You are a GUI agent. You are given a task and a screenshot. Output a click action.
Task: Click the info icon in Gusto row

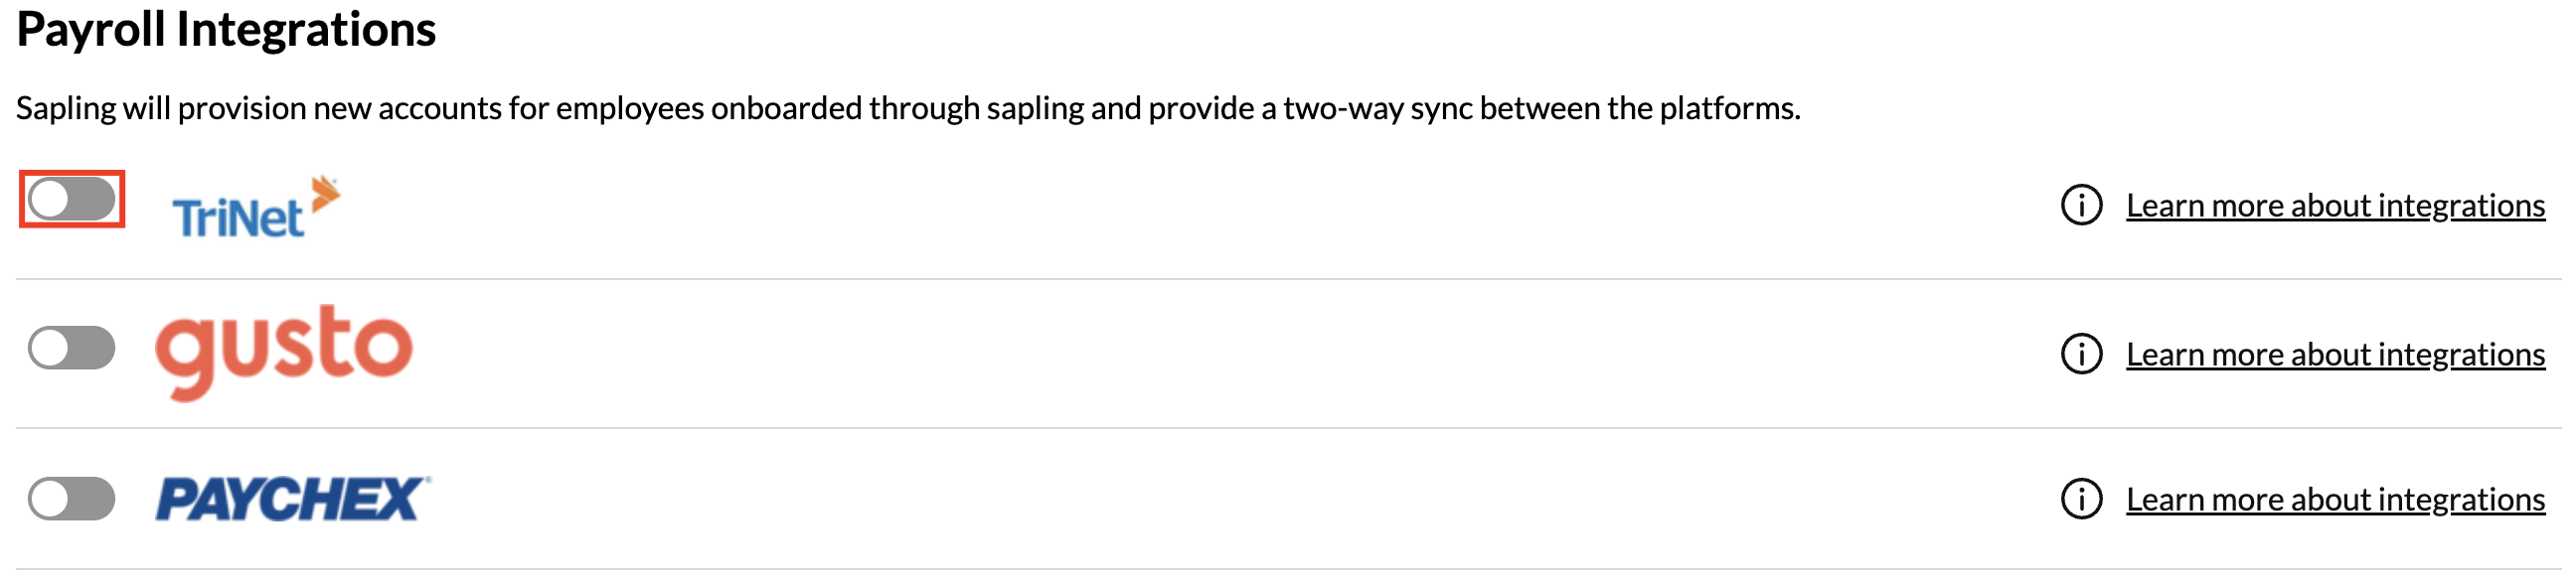(x=2081, y=354)
